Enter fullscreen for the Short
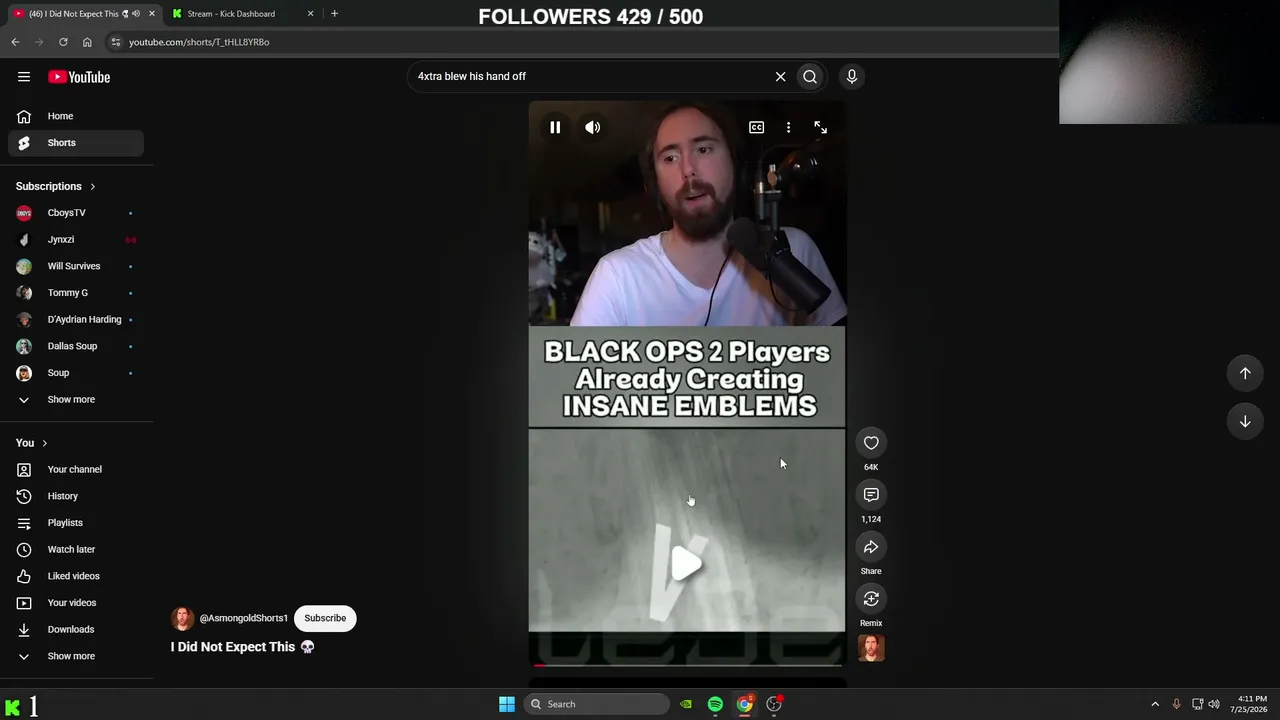 pyautogui.click(x=820, y=127)
